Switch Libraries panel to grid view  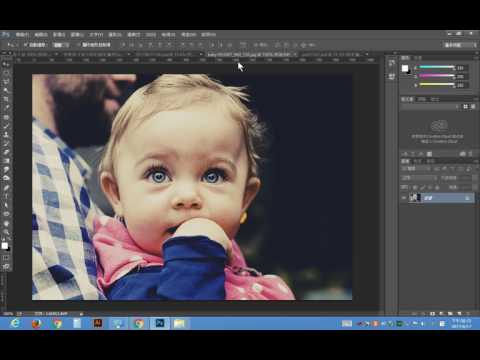tap(465, 107)
